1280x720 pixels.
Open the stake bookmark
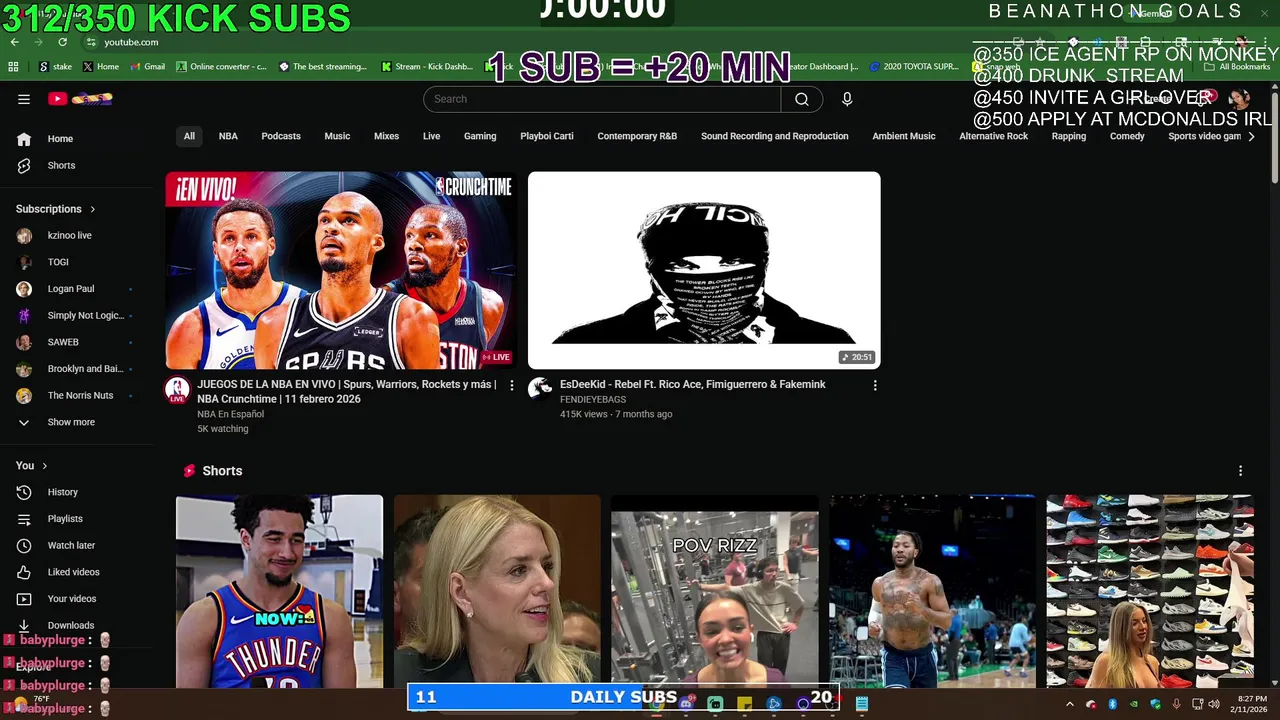pos(55,67)
